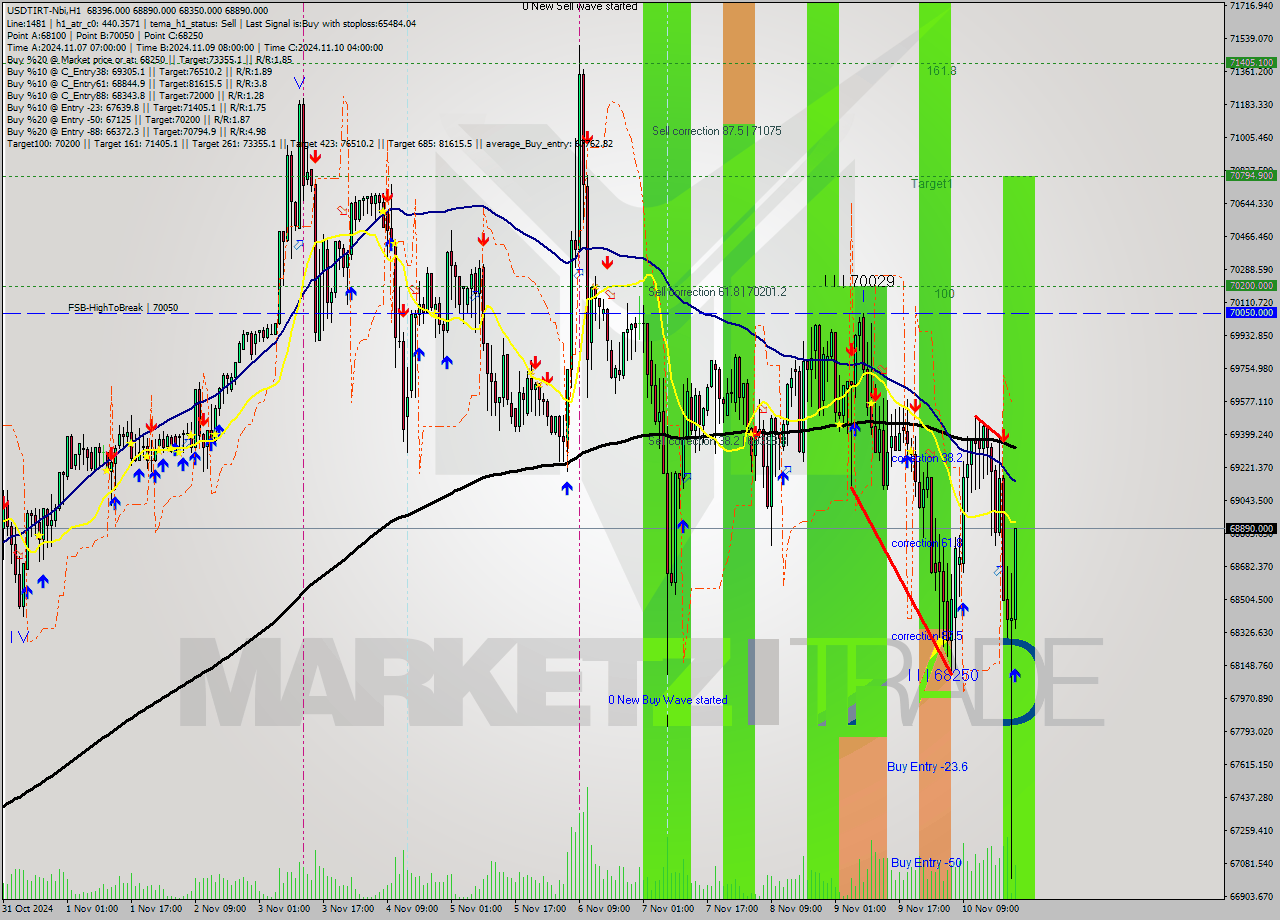Image resolution: width=1280 pixels, height=920 pixels.
Task: Select the 'Buy Entry -23.6' label
Action: (x=927, y=767)
